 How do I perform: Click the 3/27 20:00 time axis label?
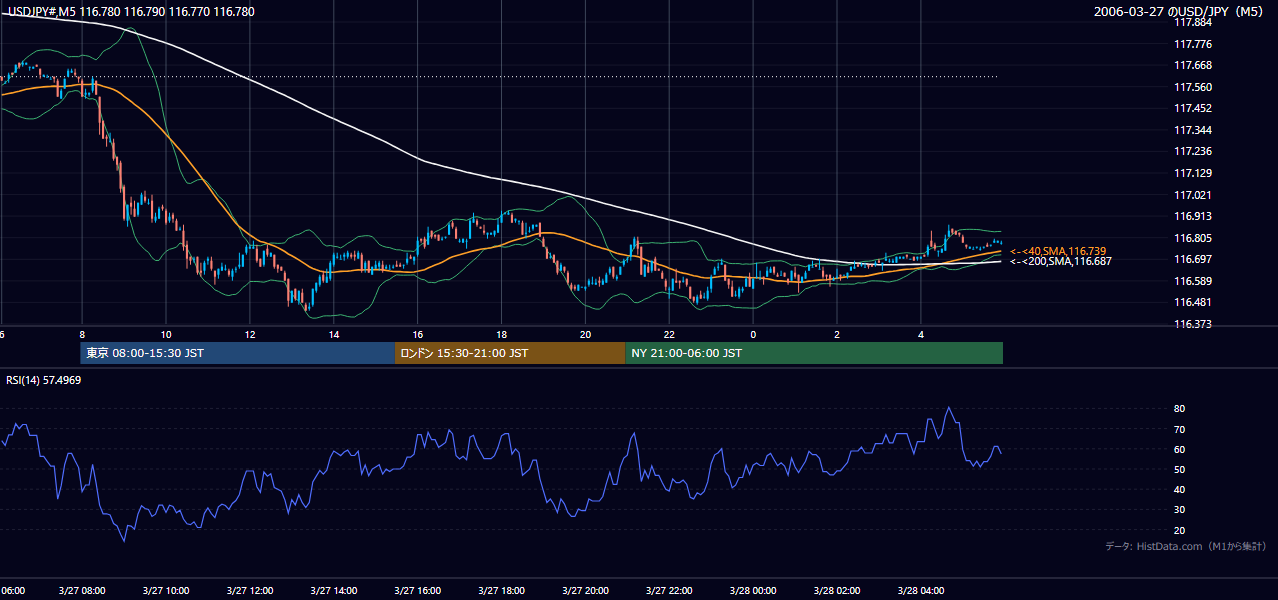pos(586,591)
